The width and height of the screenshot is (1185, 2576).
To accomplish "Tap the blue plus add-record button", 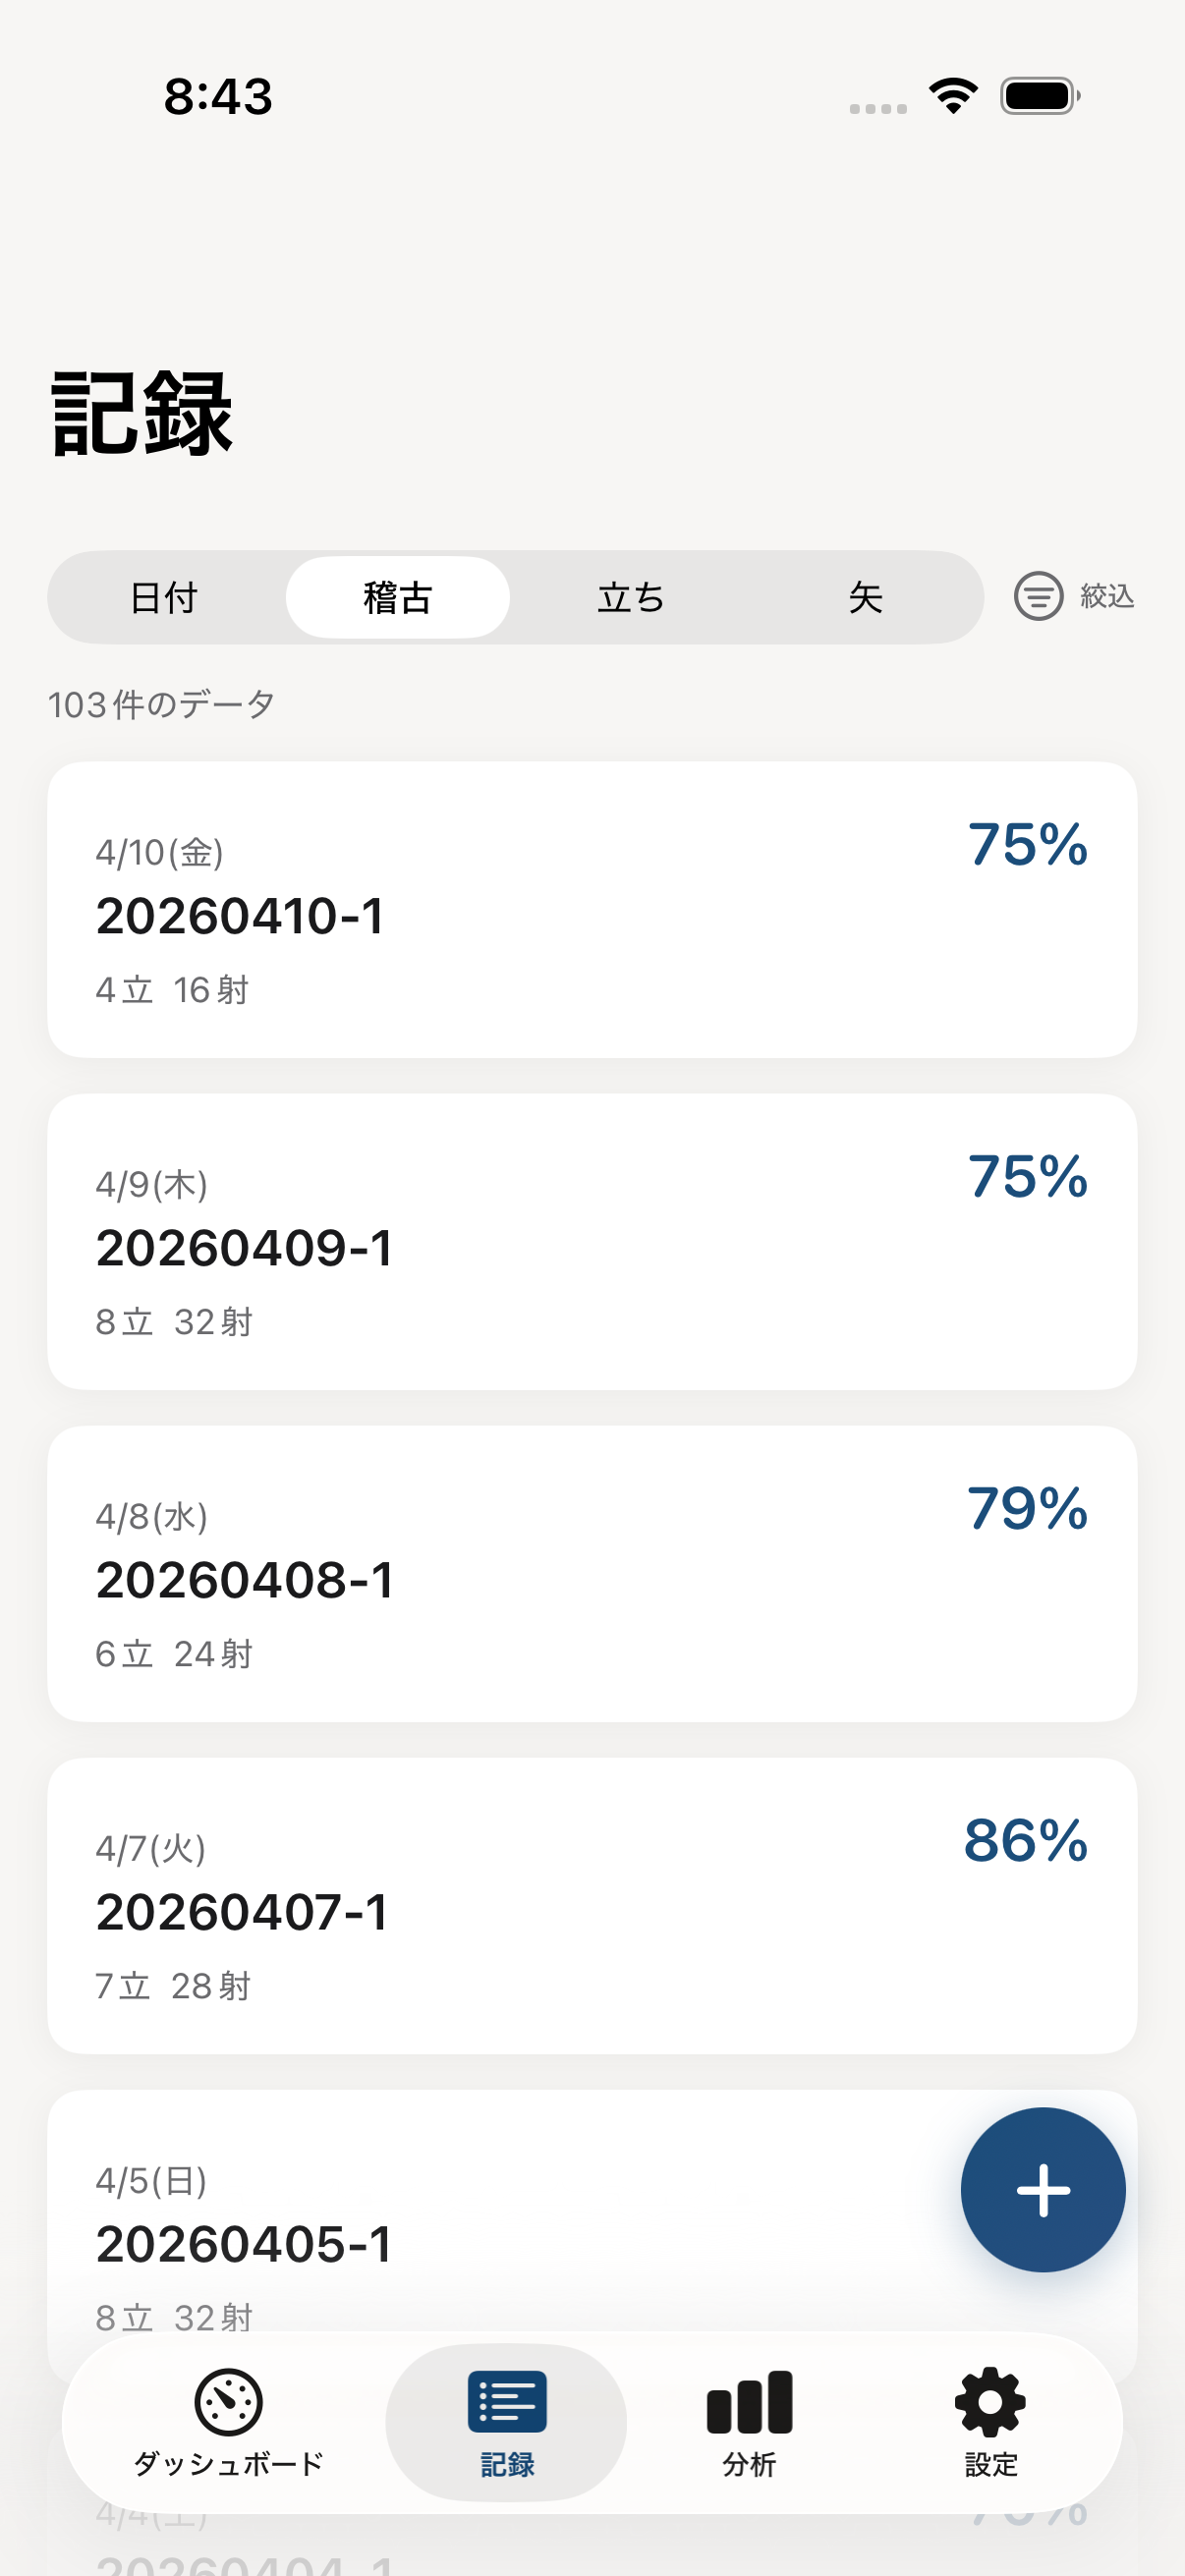I will point(1042,2189).
